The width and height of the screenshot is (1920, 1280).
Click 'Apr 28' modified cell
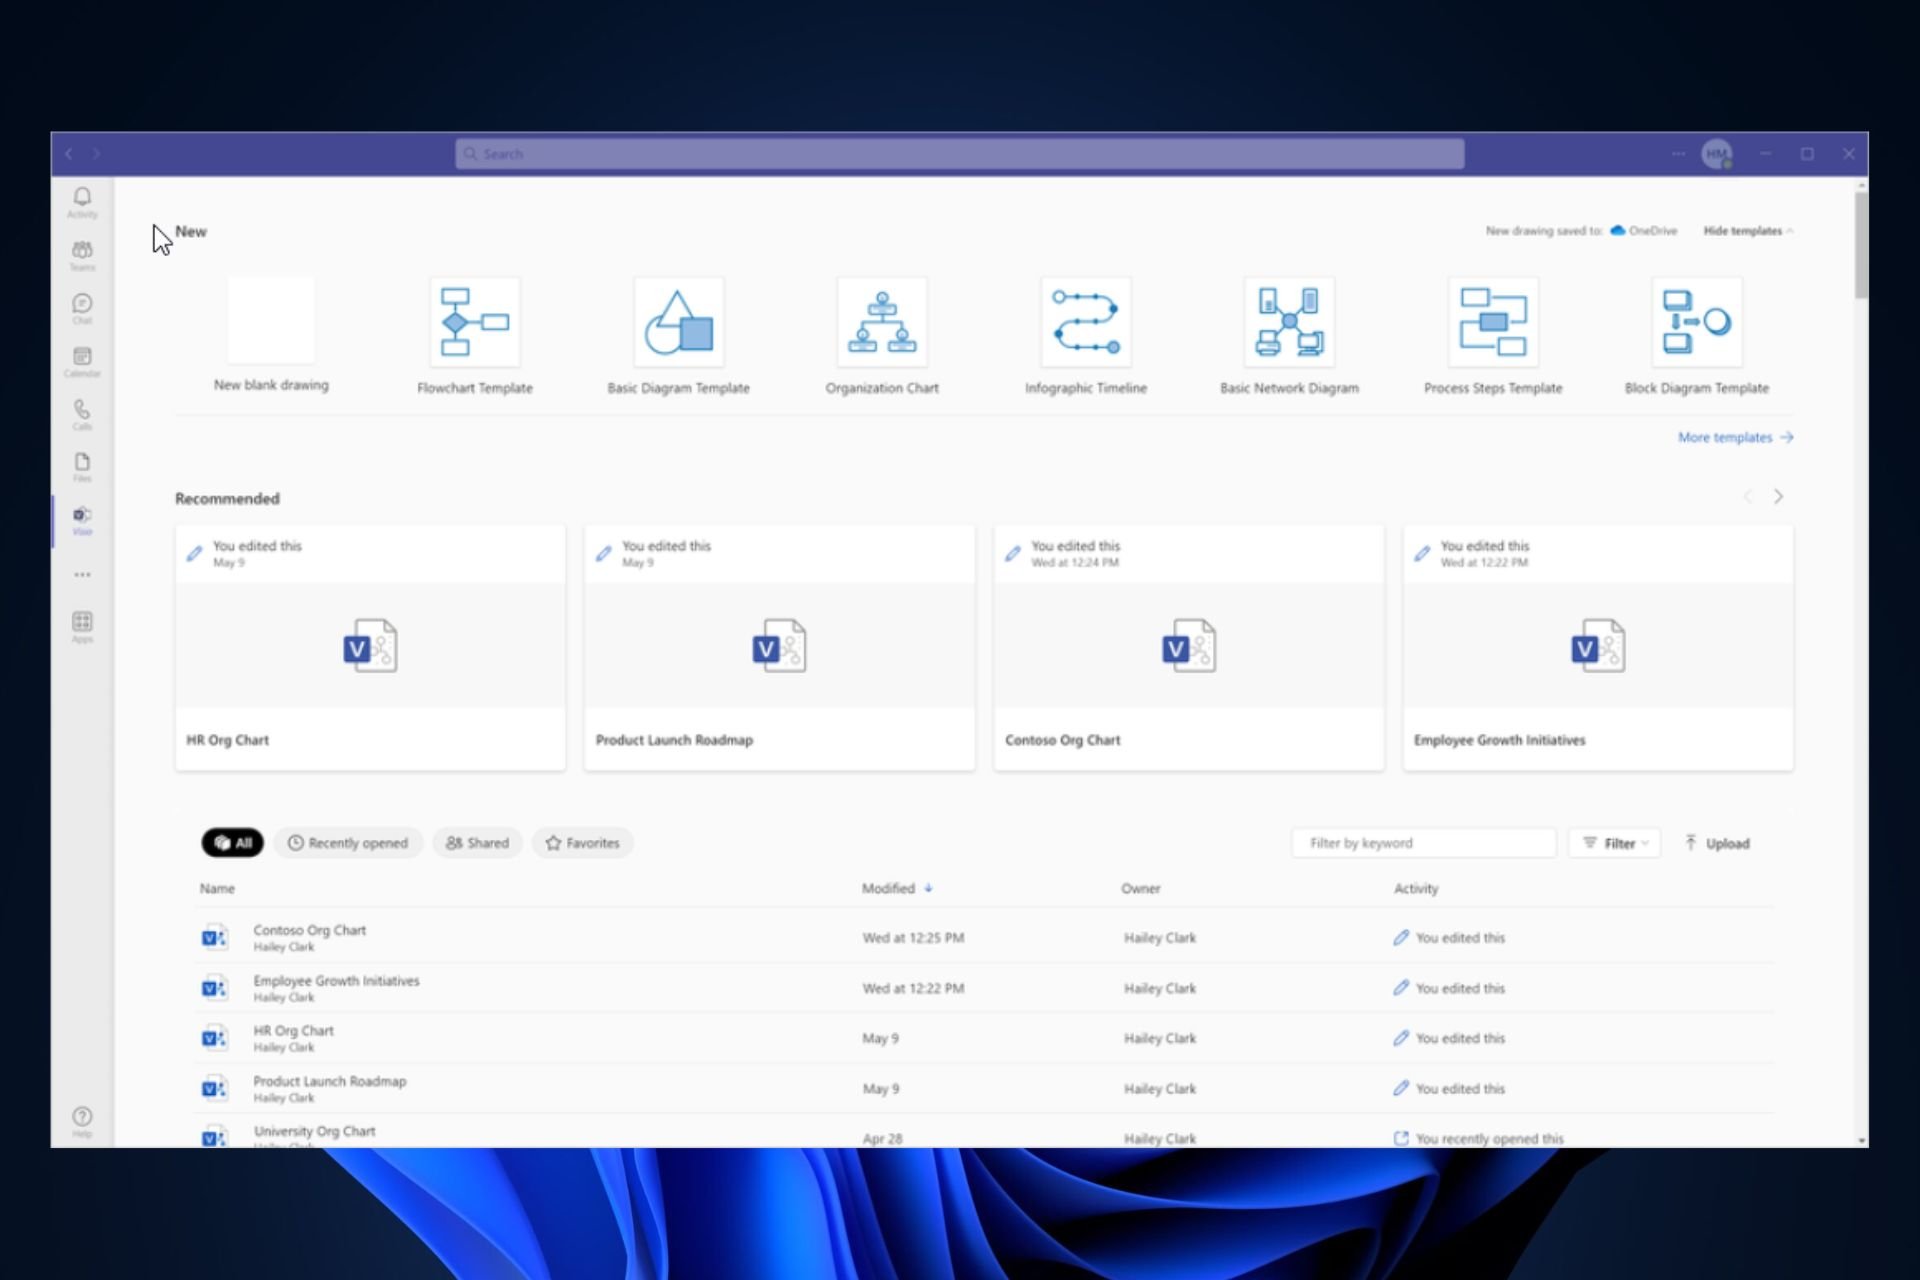(x=882, y=1138)
